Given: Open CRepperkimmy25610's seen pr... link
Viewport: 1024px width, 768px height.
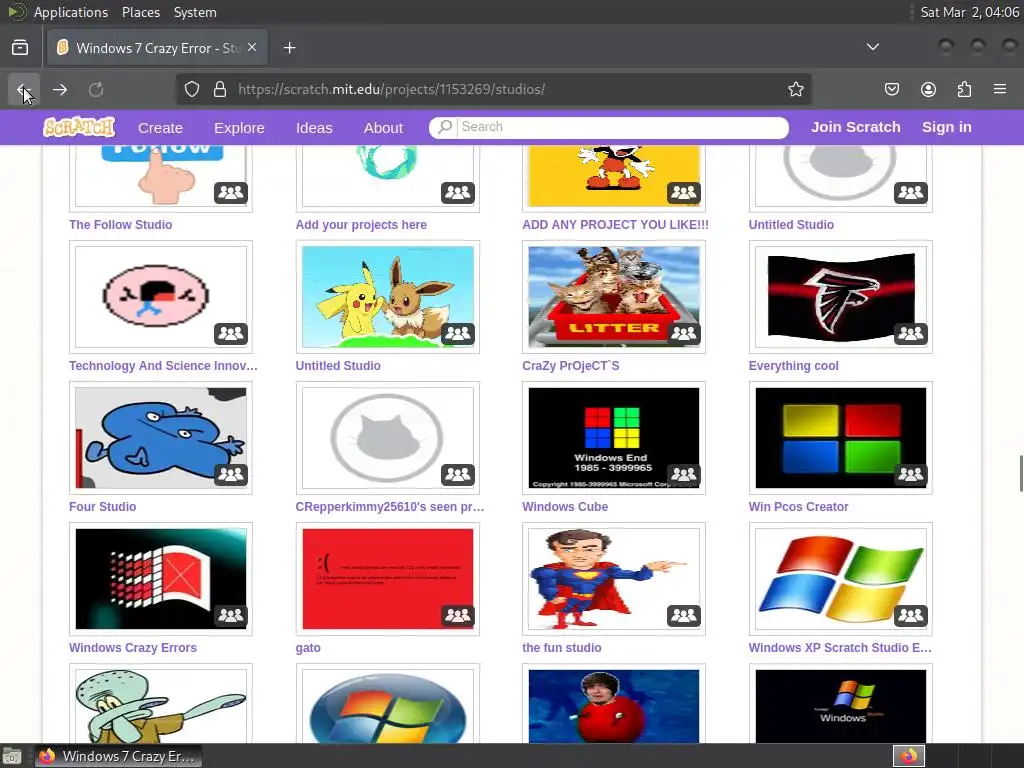Looking at the screenshot, I should click(390, 507).
